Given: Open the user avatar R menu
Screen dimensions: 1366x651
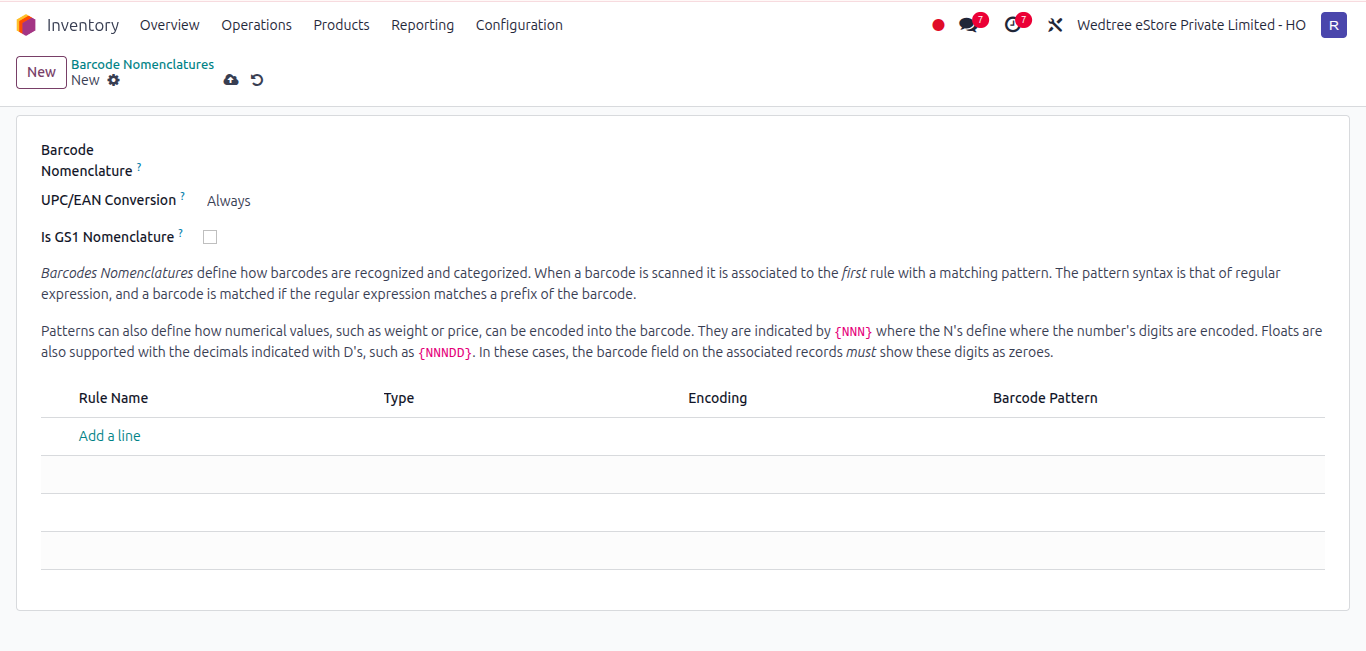Looking at the screenshot, I should pos(1334,25).
